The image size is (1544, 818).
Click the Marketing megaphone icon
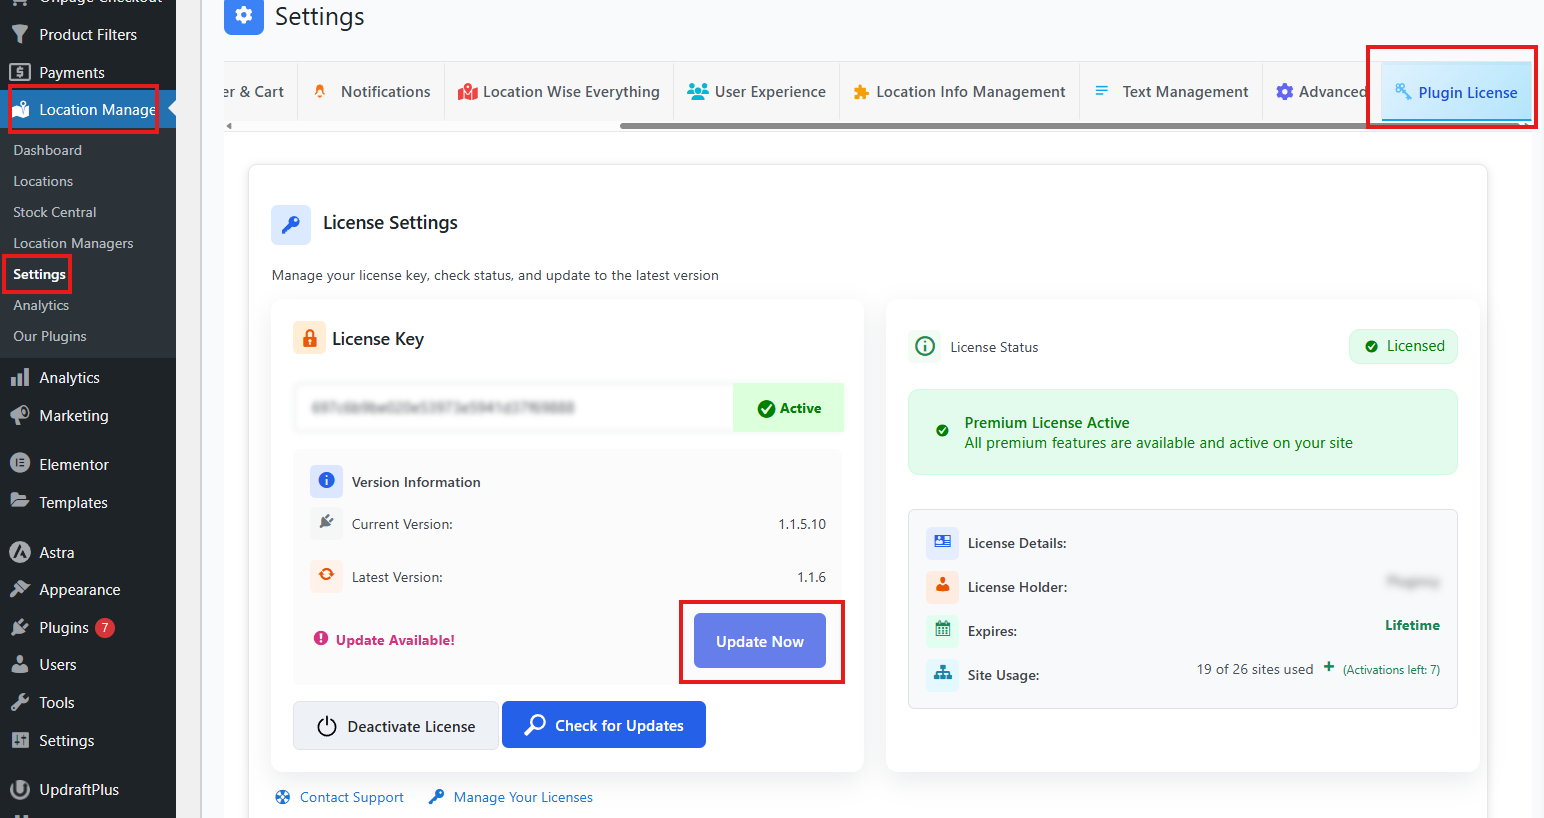(20, 415)
